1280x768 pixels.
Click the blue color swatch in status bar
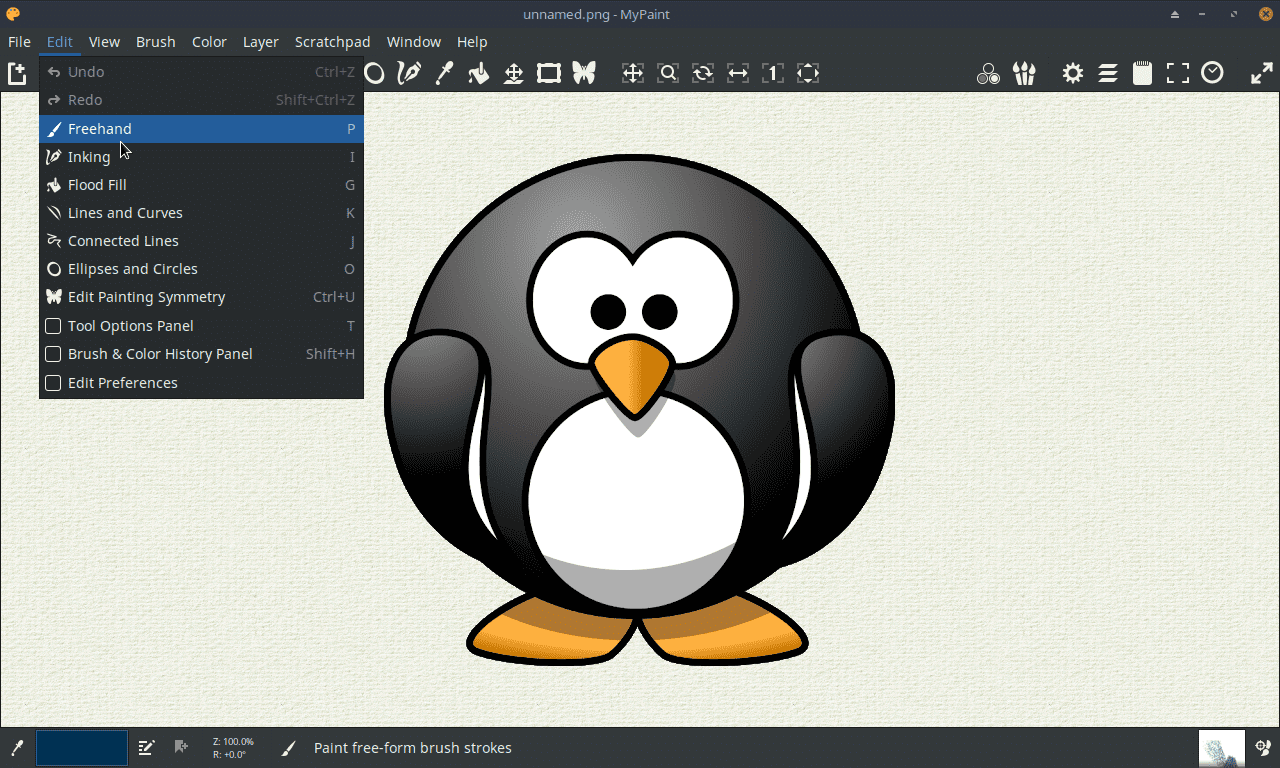tap(81, 747)
